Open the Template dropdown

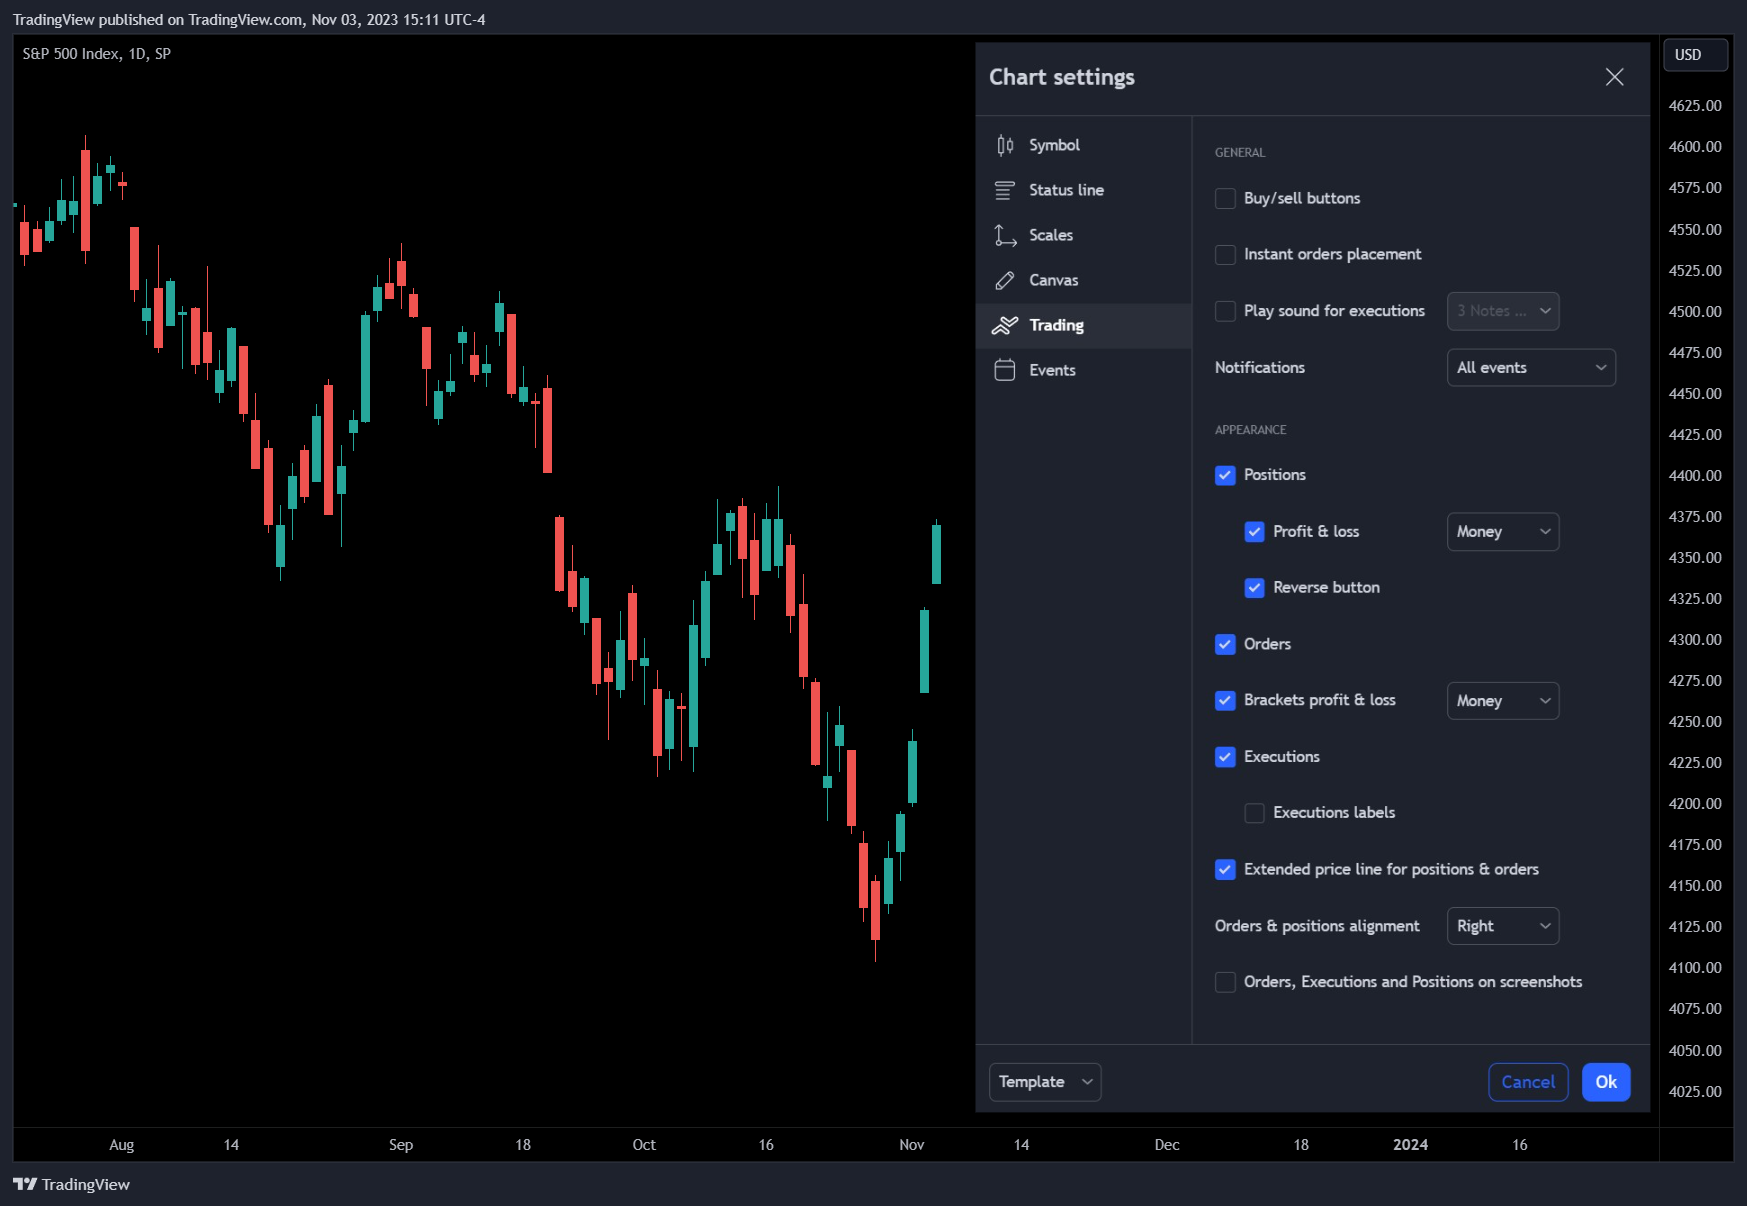click(x=1045, y=1082)
